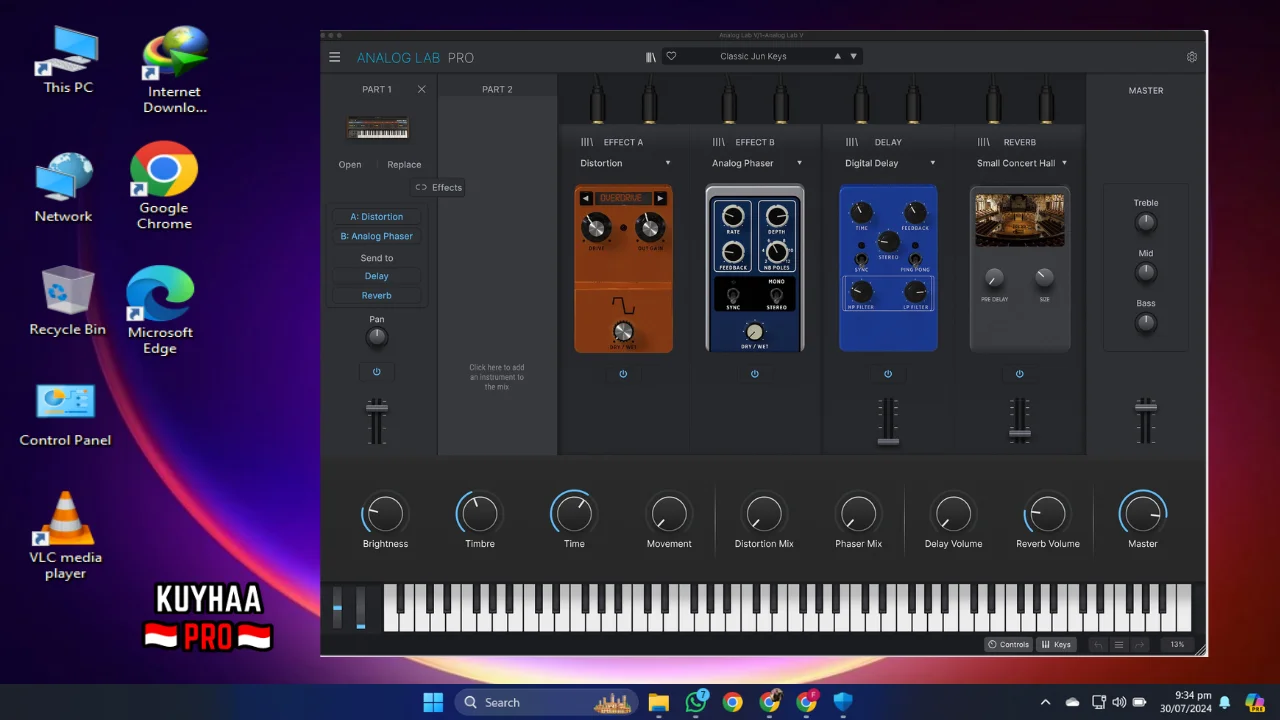Open the Small Concert Hall reverb dropdown

click(1022, 163)
